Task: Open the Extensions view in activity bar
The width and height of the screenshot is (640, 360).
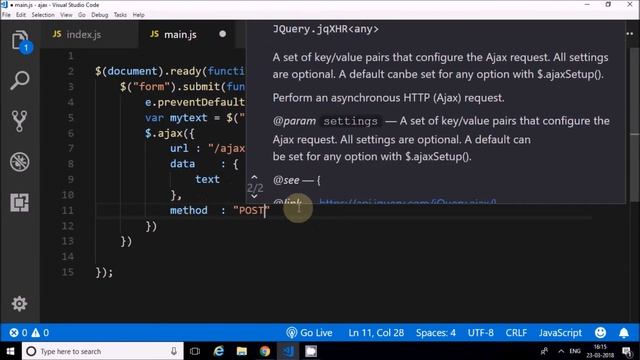Action: coord(20,202)
